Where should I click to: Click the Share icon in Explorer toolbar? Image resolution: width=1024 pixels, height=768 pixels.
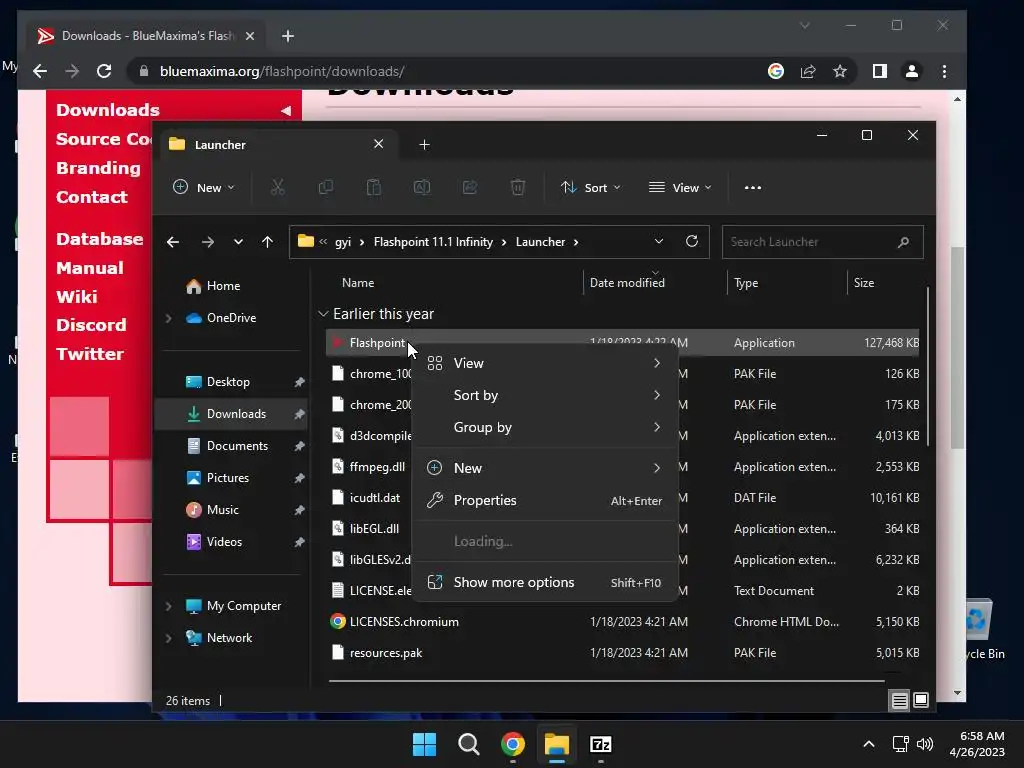tap(470, 187)
